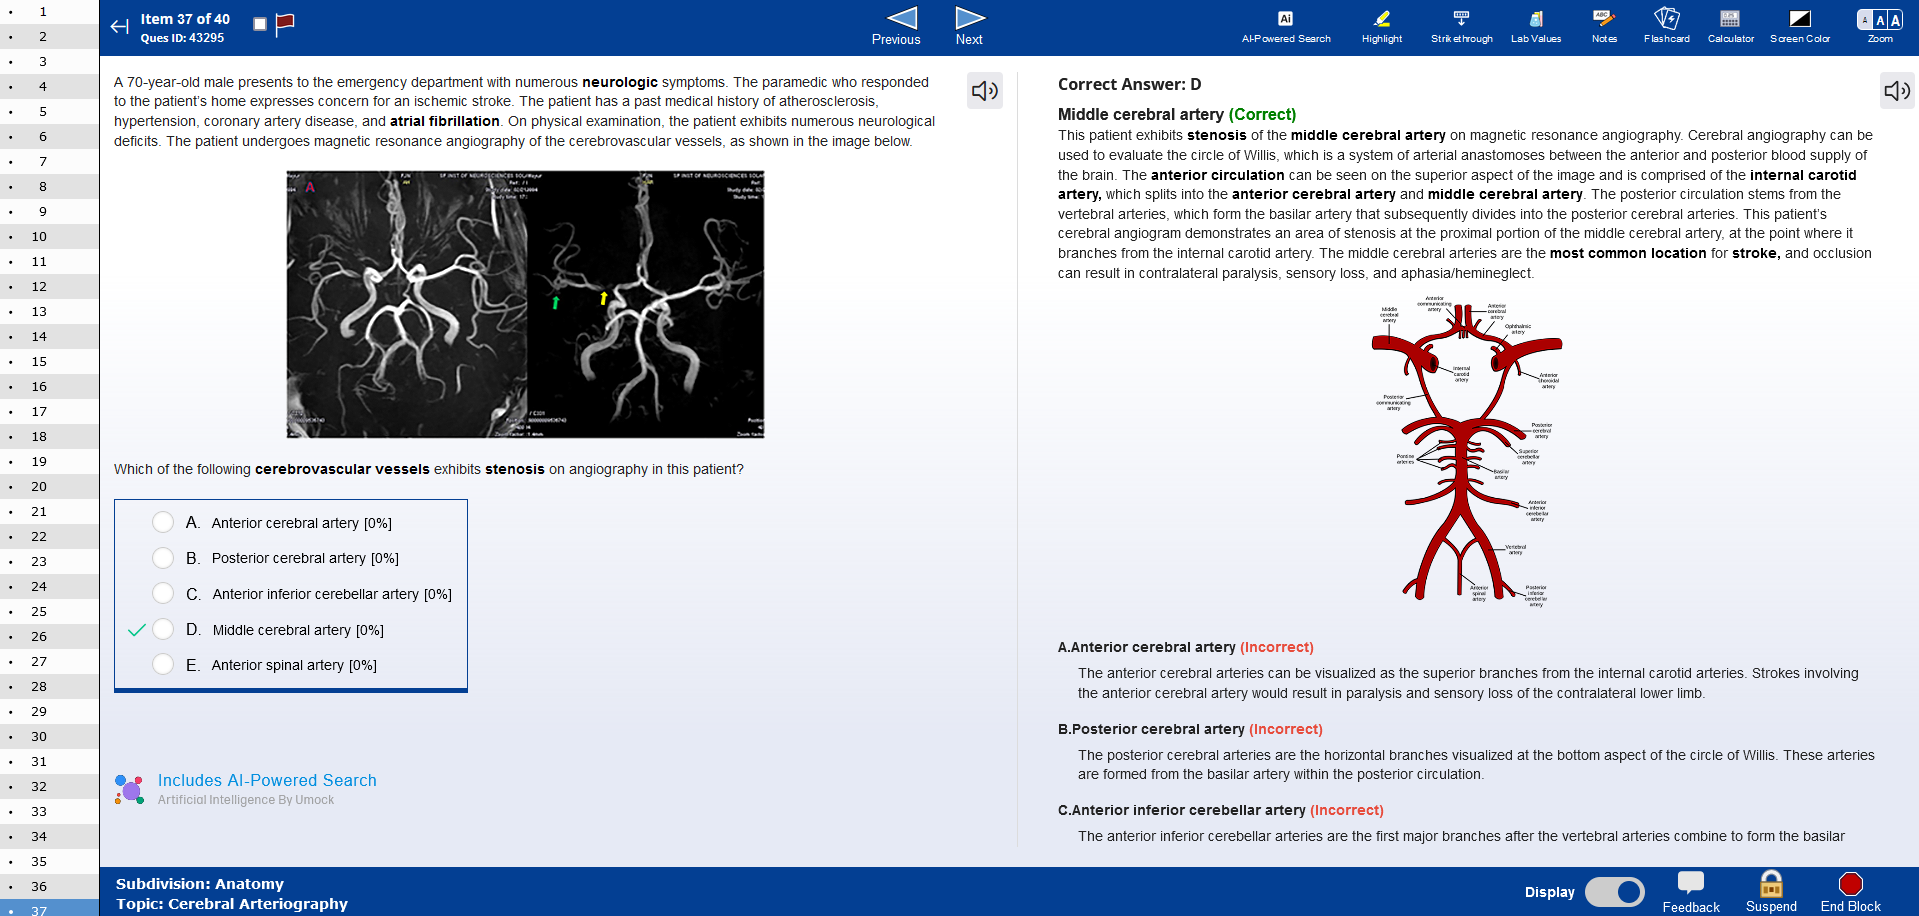
Task: Click the 'Correct Answer: D' heading
Action: [1130, 85]
